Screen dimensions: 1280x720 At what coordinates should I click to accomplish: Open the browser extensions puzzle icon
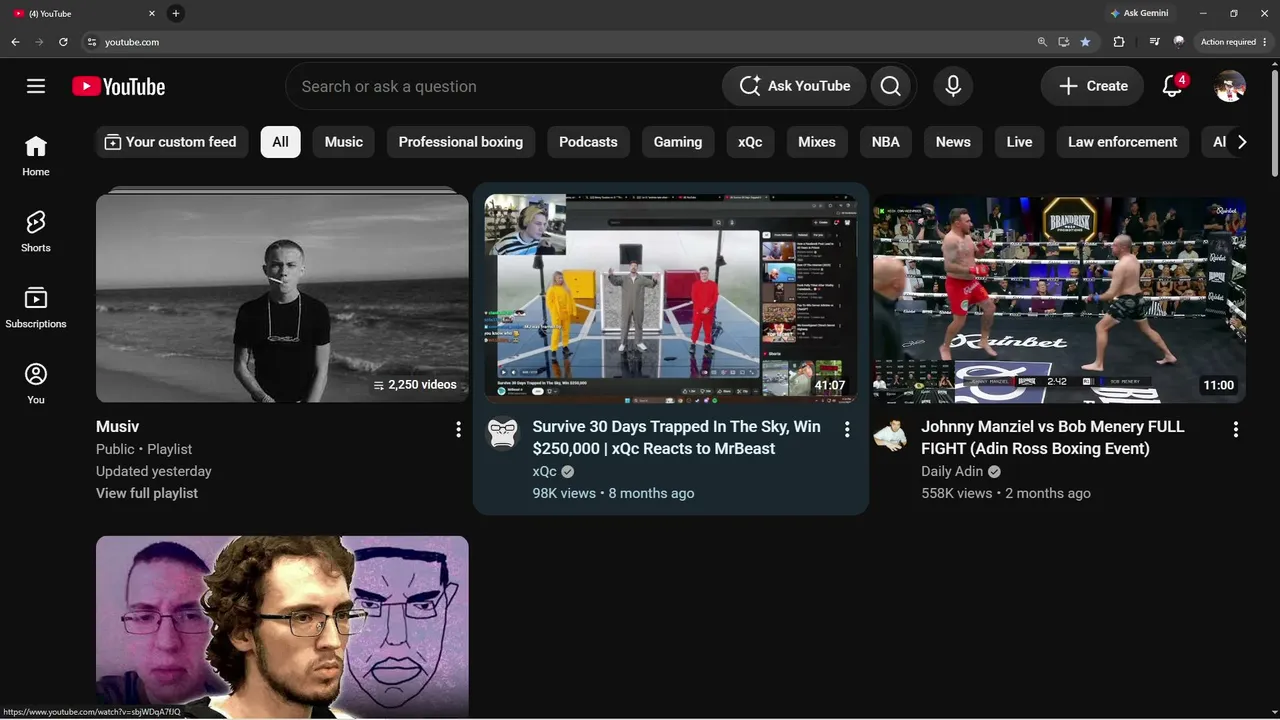tap(1119, 42)
